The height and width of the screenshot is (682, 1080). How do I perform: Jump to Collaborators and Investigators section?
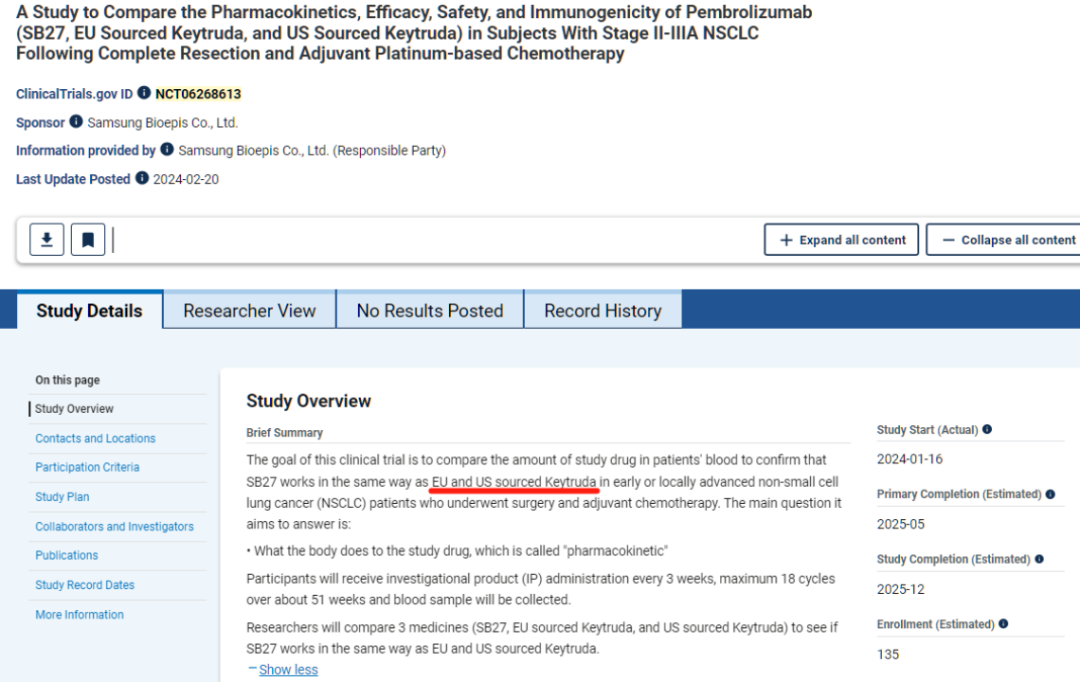point(114,526)
